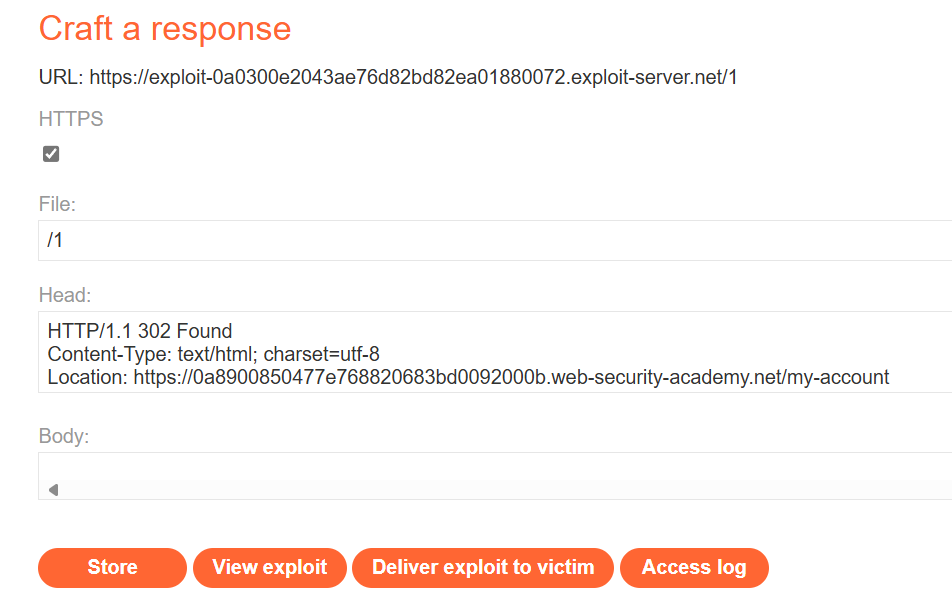Click the HTTPS label text

71,119
